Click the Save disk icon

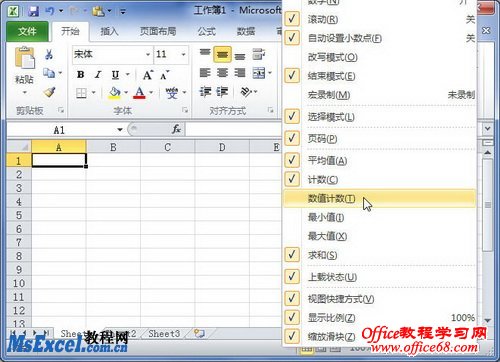[x=33, y=12]
